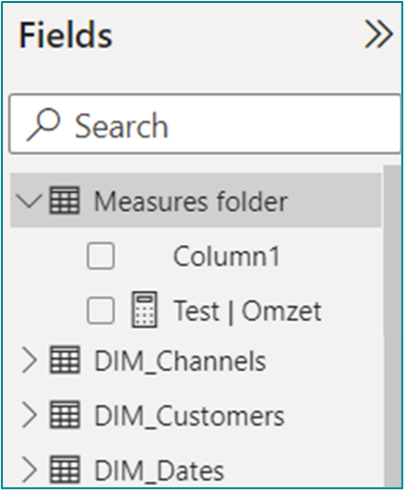Image resolution: width=404 pixels, height=490 pixels.
Task: Click the DIM_Channels table icon
Action: point(65,359)
